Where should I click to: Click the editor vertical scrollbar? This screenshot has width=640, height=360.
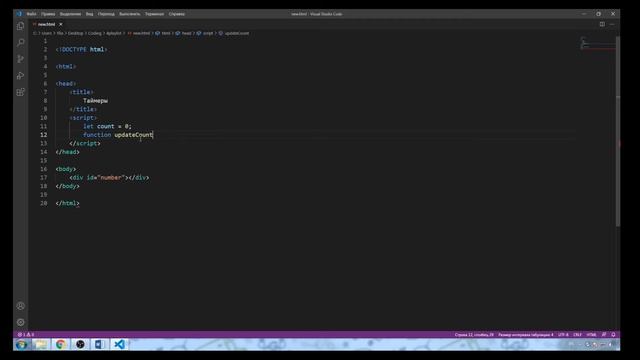[x=618, y=131]
